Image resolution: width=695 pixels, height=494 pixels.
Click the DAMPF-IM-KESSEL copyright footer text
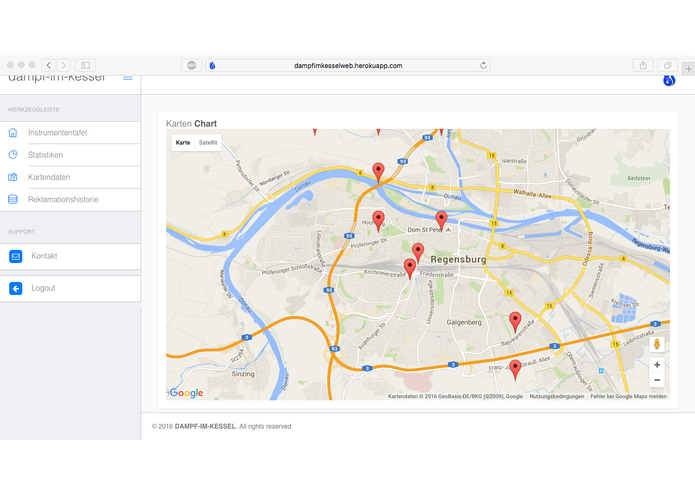tap(205, 426)
